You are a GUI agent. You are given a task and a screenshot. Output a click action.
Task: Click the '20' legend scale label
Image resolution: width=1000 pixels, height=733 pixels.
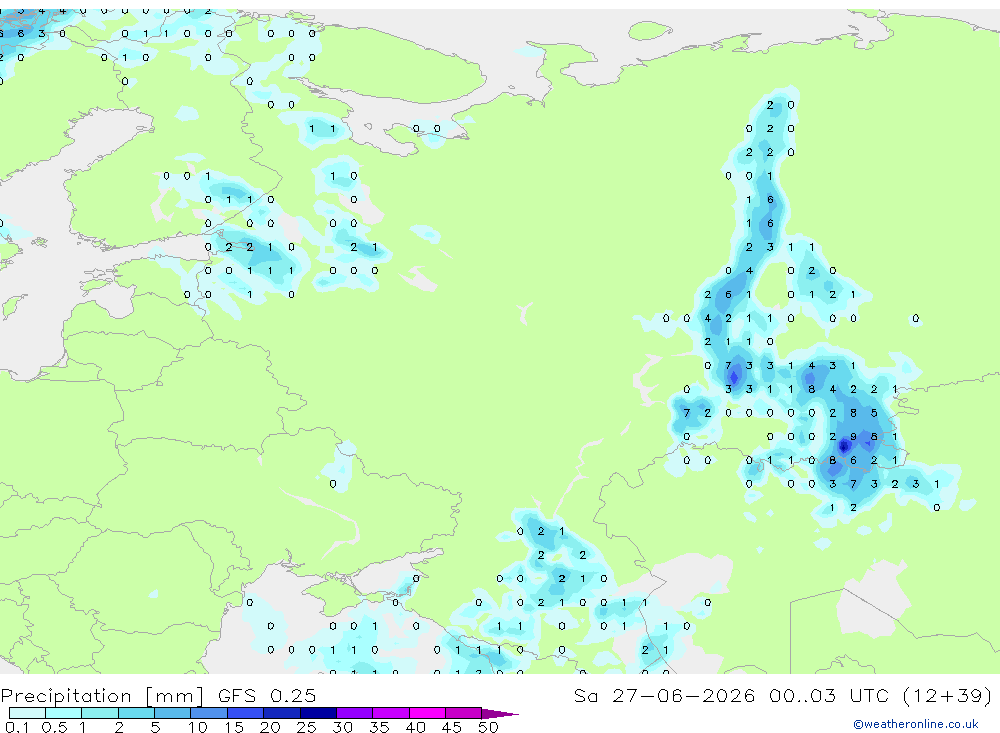click(x=270, y=727)
